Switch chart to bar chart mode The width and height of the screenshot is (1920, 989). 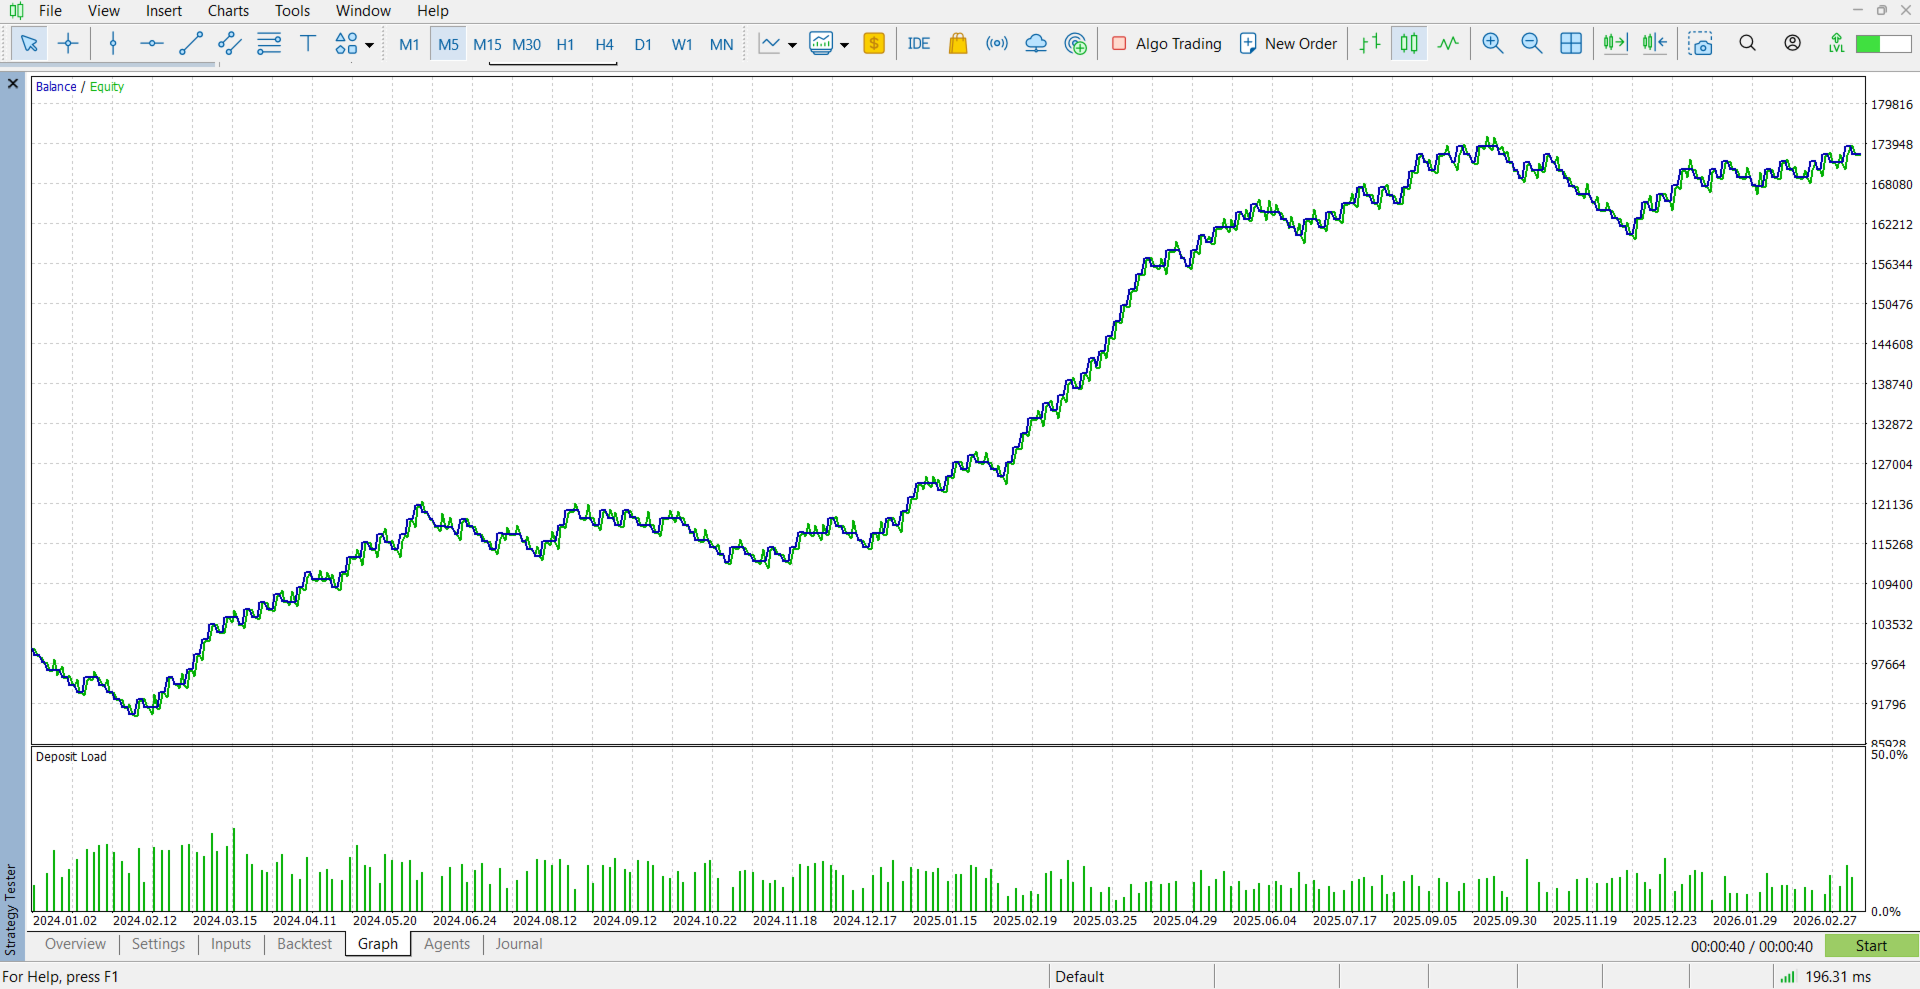[x=1370, y=43]
